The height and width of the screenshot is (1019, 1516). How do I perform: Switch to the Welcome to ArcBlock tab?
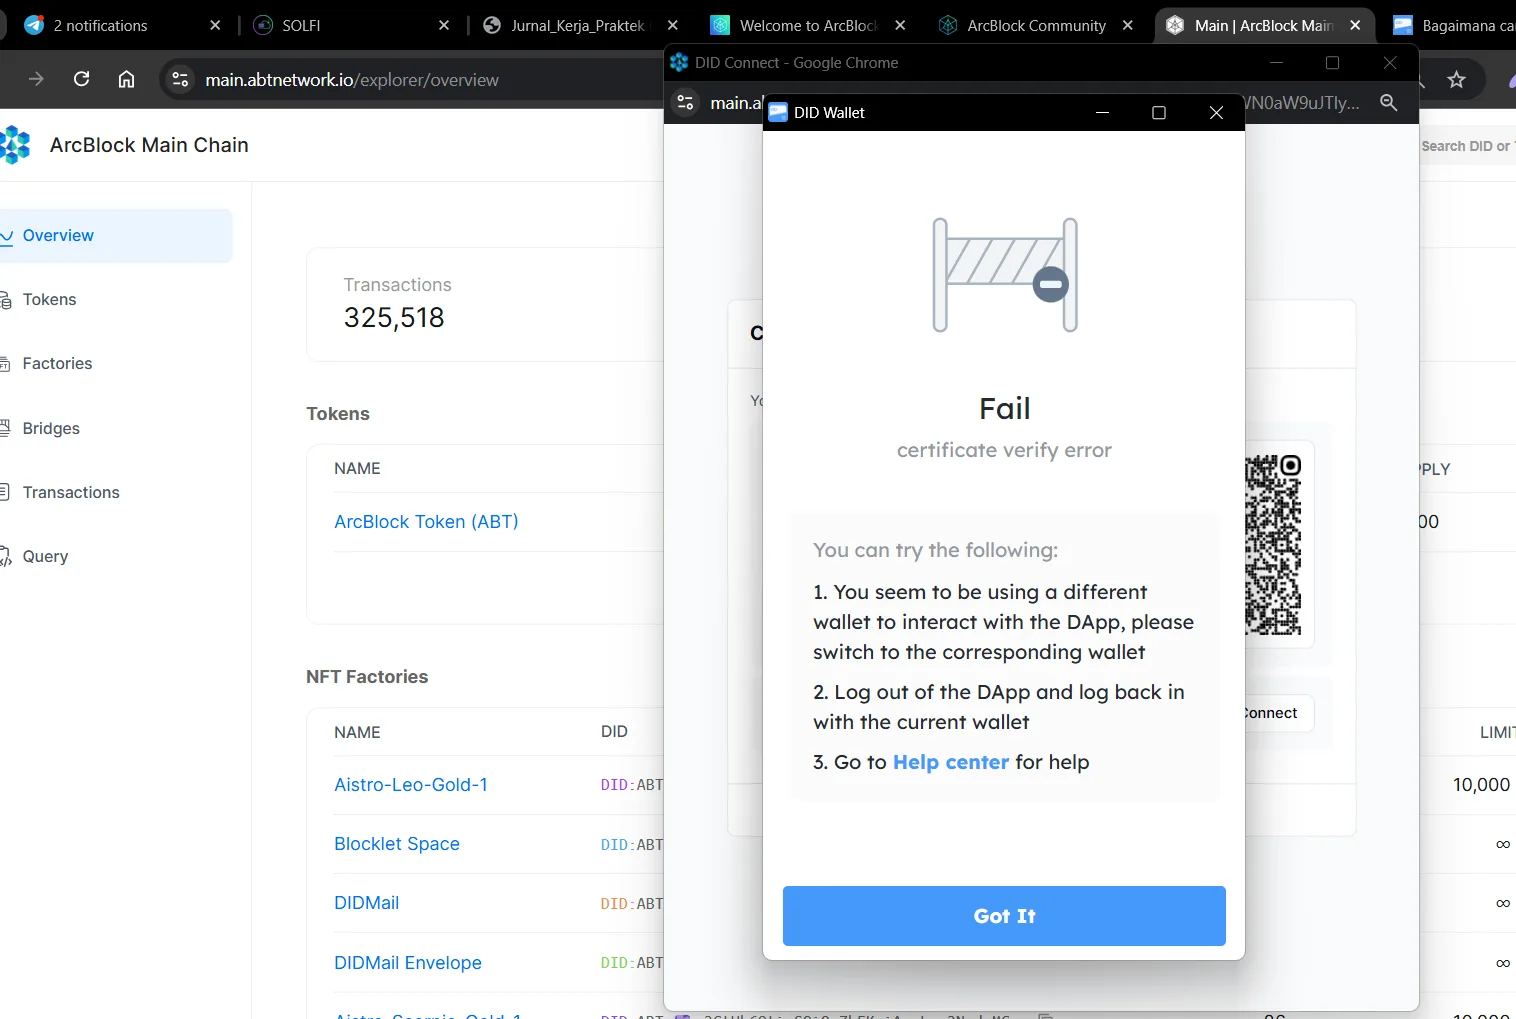click(808, 25)
